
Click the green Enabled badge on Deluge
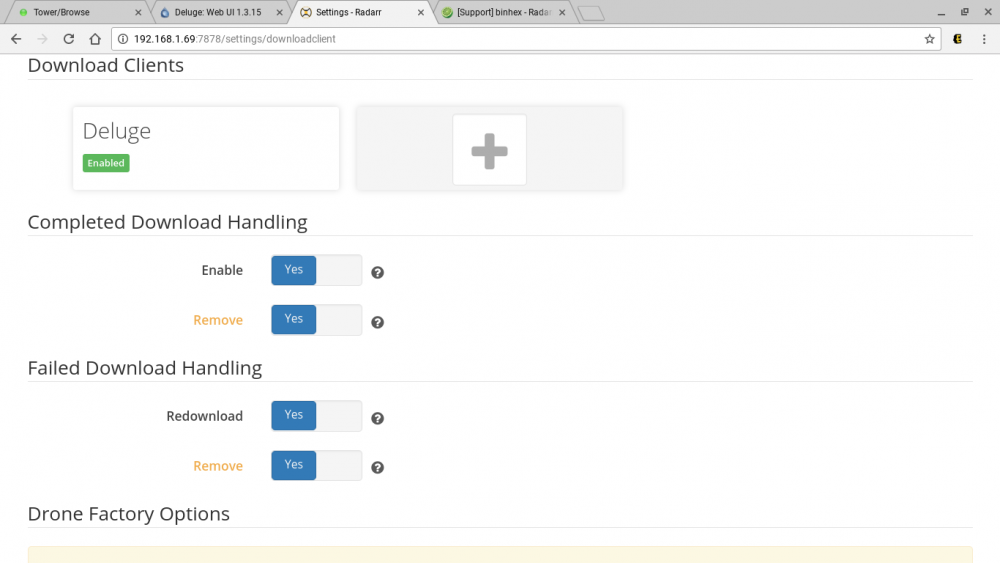tap(106, 163)
